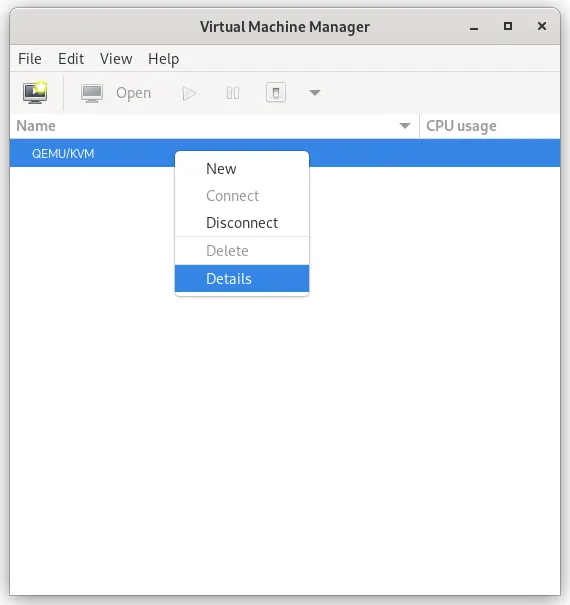Screen dimensions: 570x605
Task: Click the CPU usage column header
Action: 490,126
